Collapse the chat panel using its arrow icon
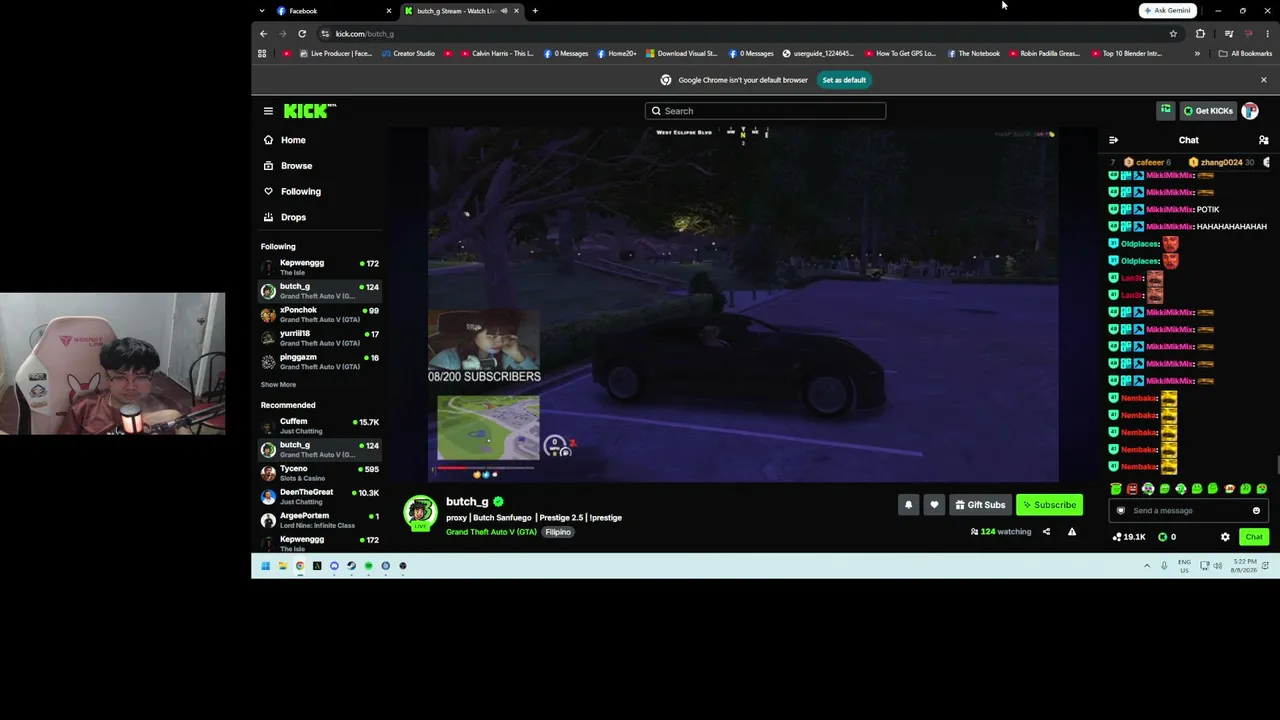Image resolution: width=1280 pixels, height=720 pixels. click(1113, 140)
